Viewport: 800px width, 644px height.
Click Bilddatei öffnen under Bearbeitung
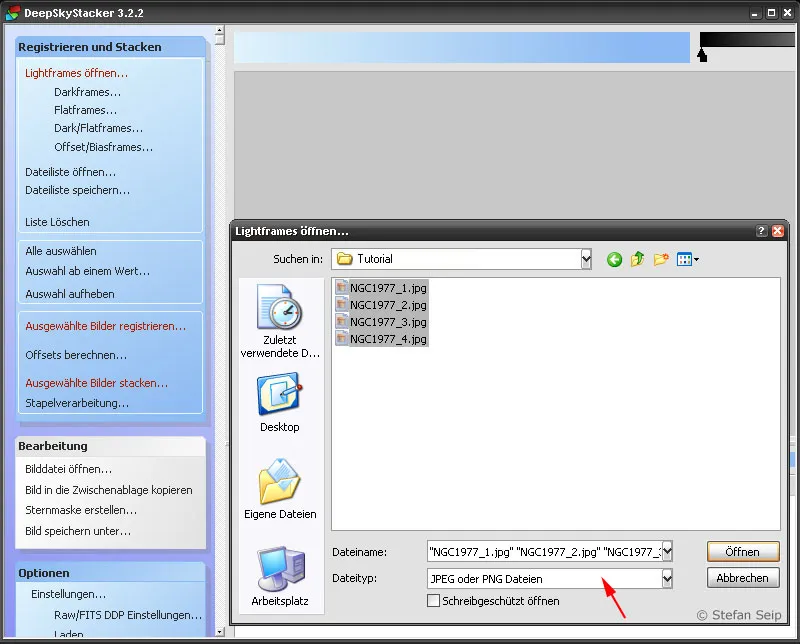(68, 469)
